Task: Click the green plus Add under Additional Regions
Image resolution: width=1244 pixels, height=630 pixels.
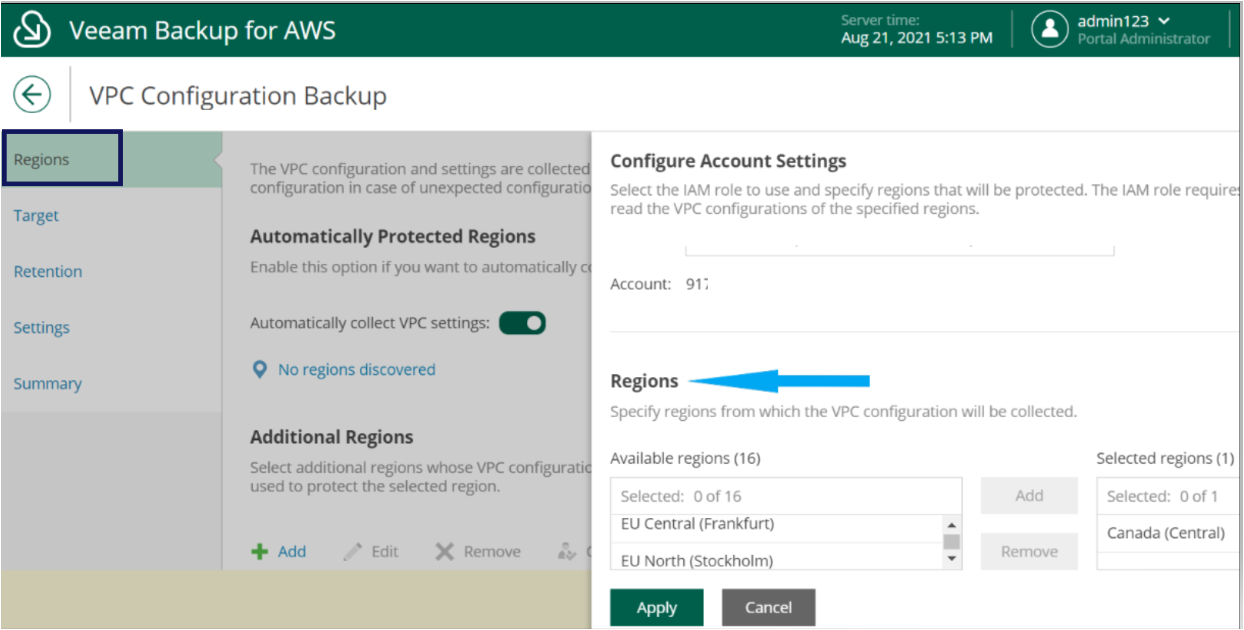Action: (279, 551)
